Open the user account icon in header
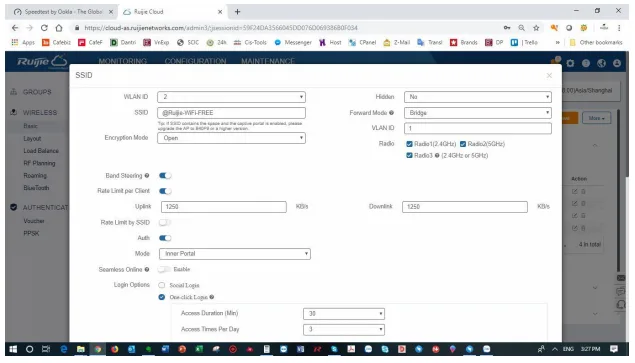Viewport: 635px width, 363px height. (616, 63)
